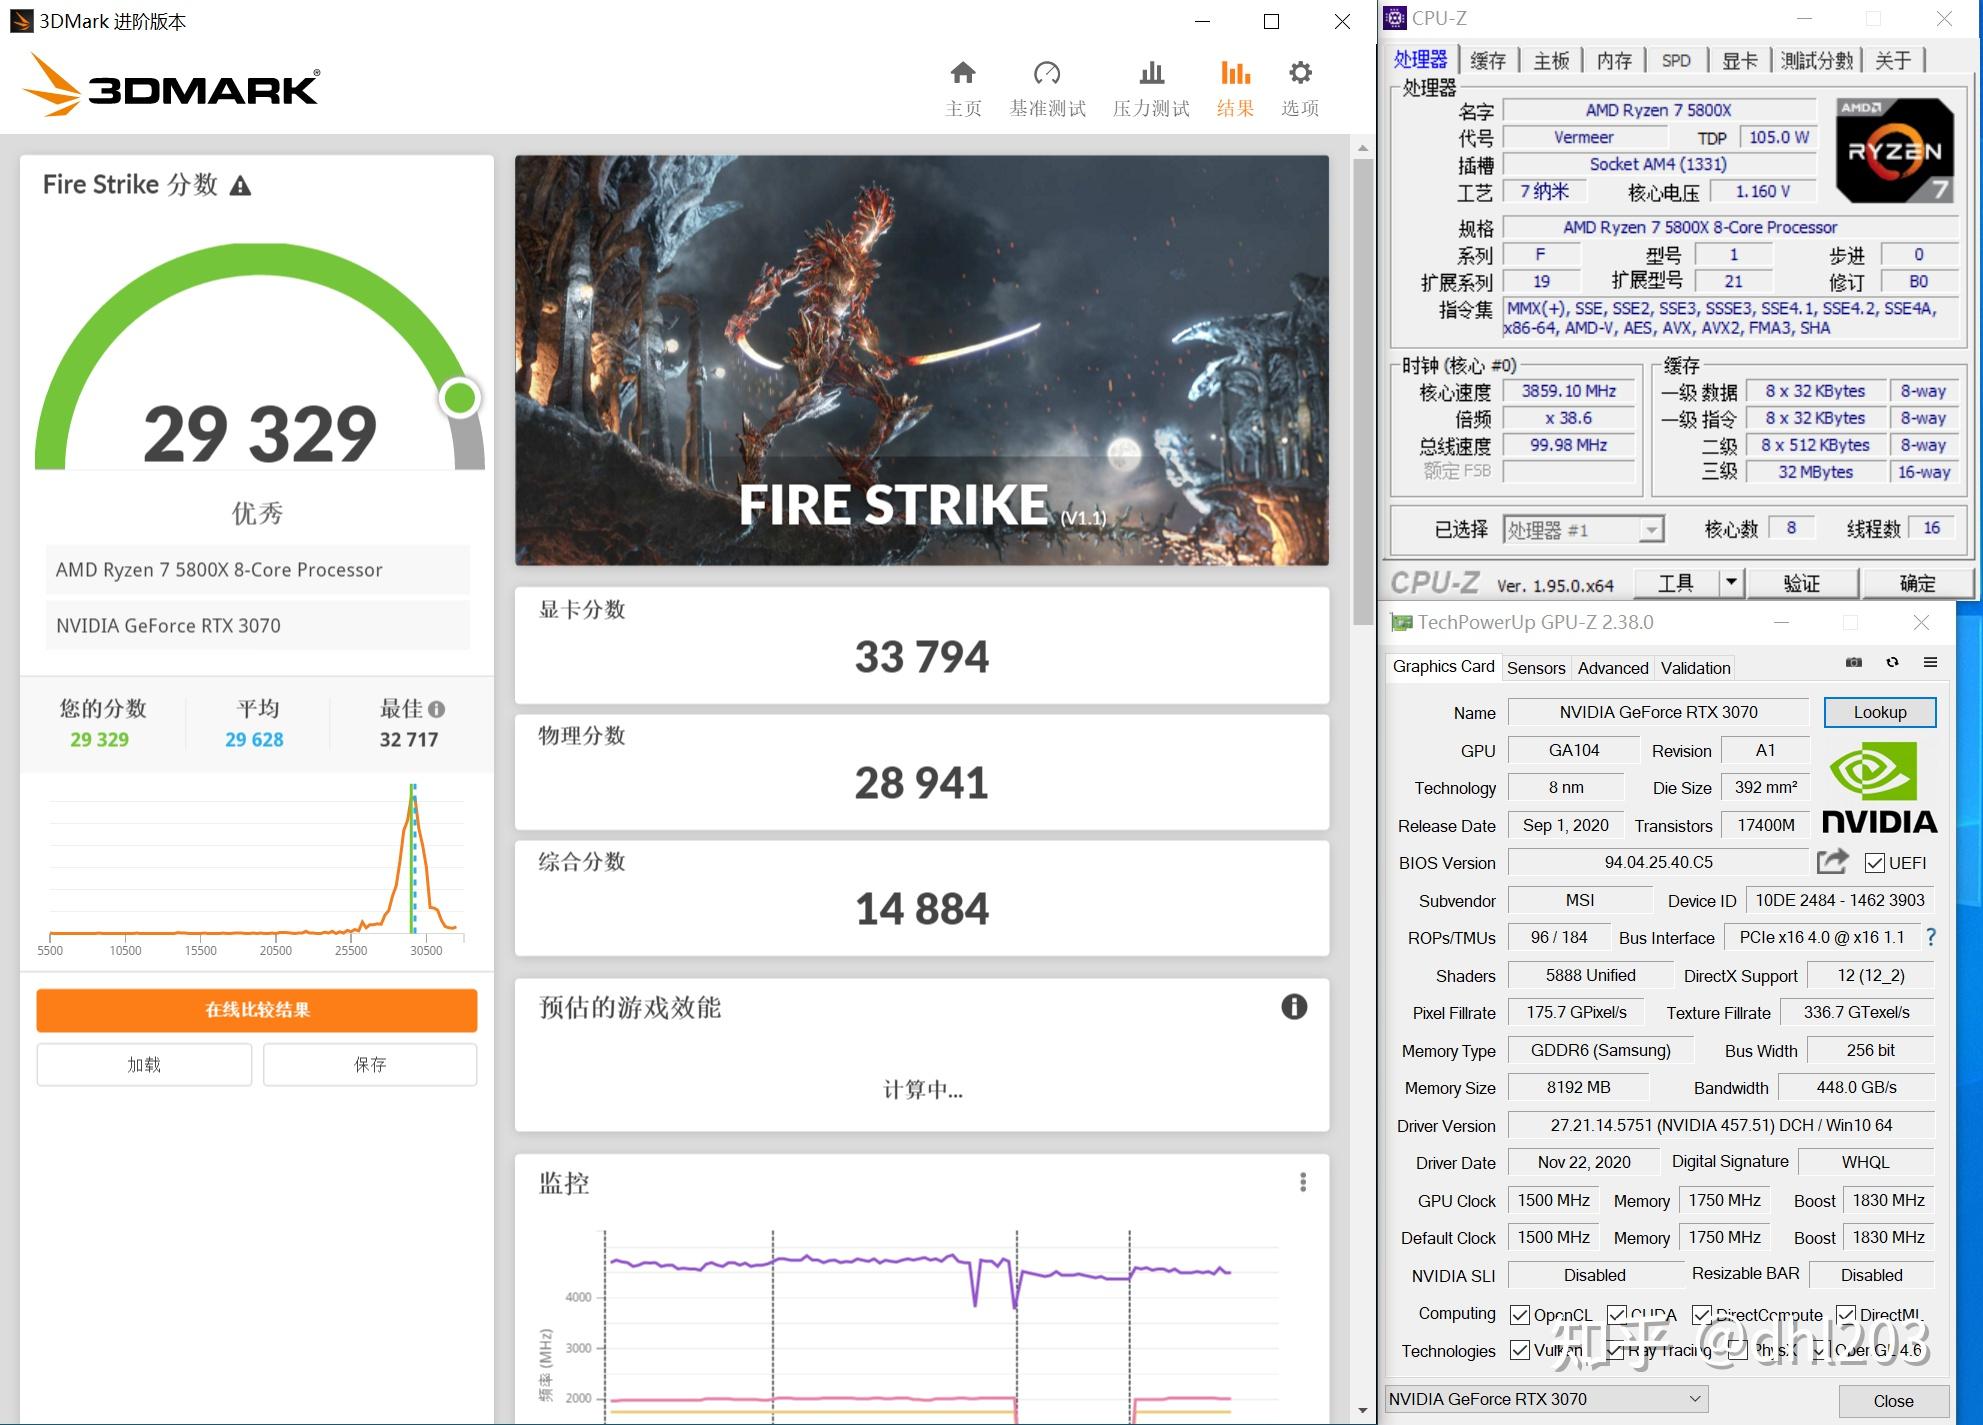This screenshot has height=1425, width=1983.
Task: Take a screenshot with GPU-Z camera icon
Action: click(1853, 663)
